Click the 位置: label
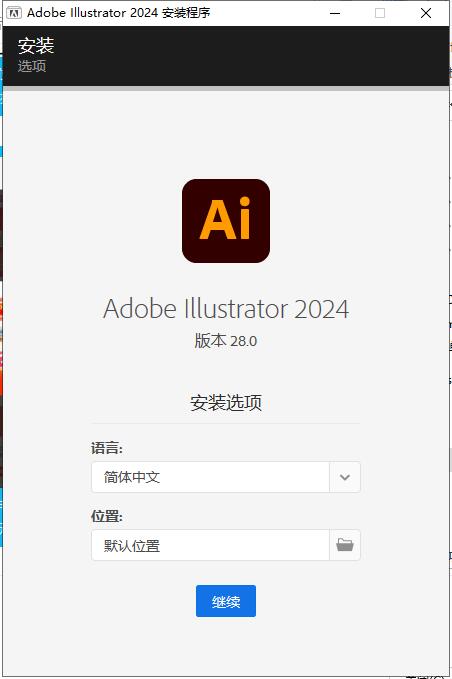452x679 pixels. [x=107, y=516]
